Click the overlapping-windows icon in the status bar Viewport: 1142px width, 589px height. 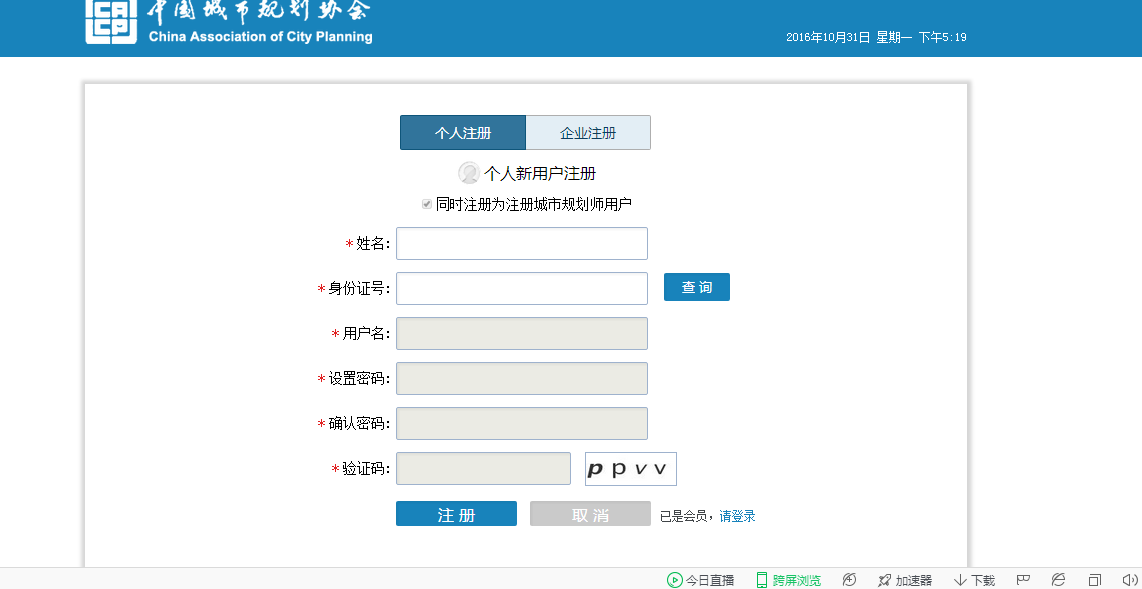[x=1095, y=580]
